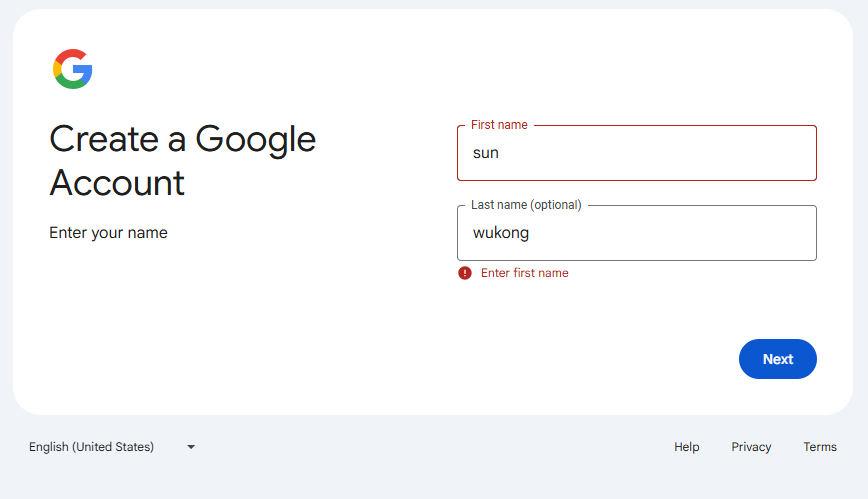Click the Google logo
868x499 pixels.
click(x=72, y=69)
